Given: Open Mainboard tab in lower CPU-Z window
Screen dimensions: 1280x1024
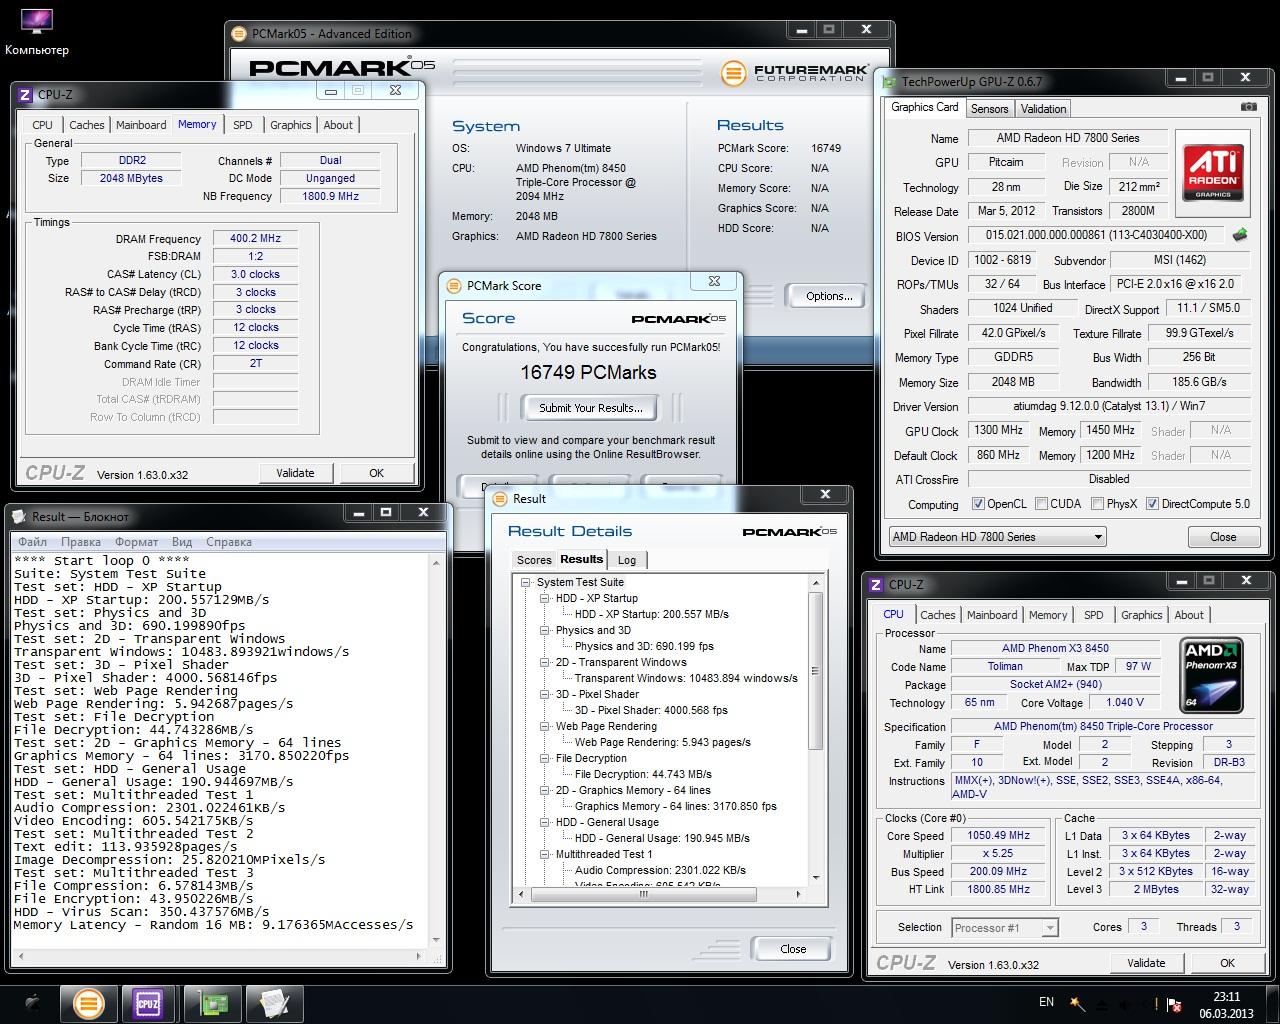Looking at the screenshot, I should (992, 615).
